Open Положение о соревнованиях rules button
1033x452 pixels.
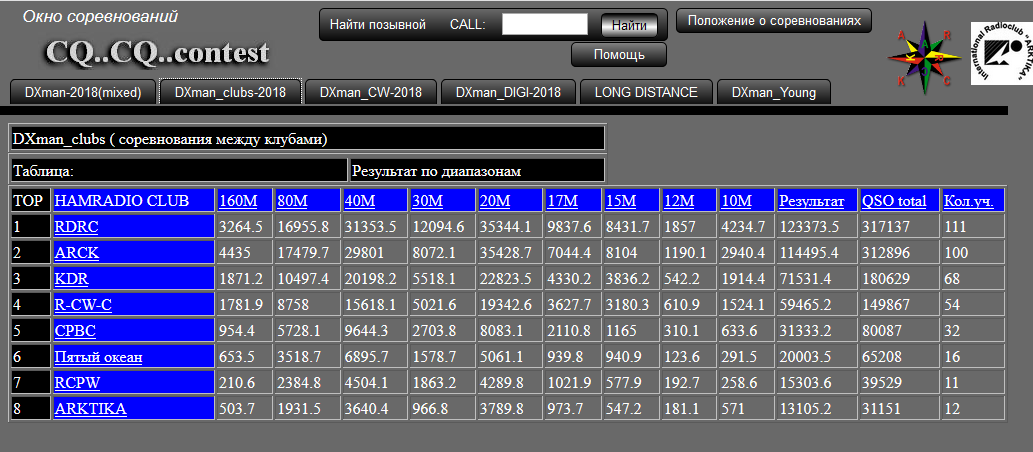pos(774,20)
